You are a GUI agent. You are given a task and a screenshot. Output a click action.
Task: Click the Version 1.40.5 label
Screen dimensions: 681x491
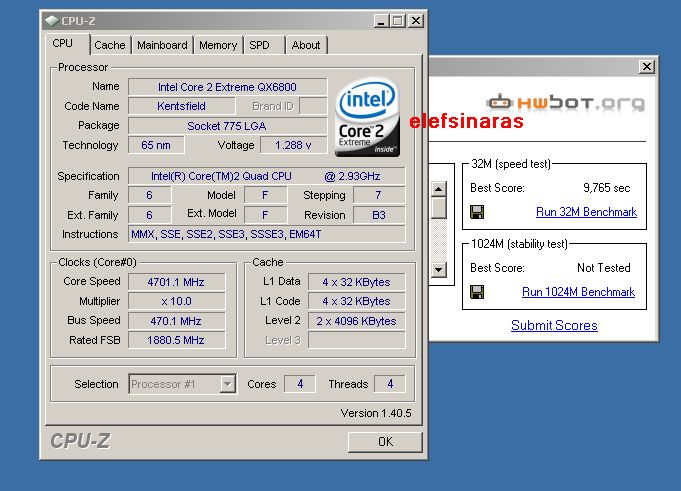tap(376, 413)
